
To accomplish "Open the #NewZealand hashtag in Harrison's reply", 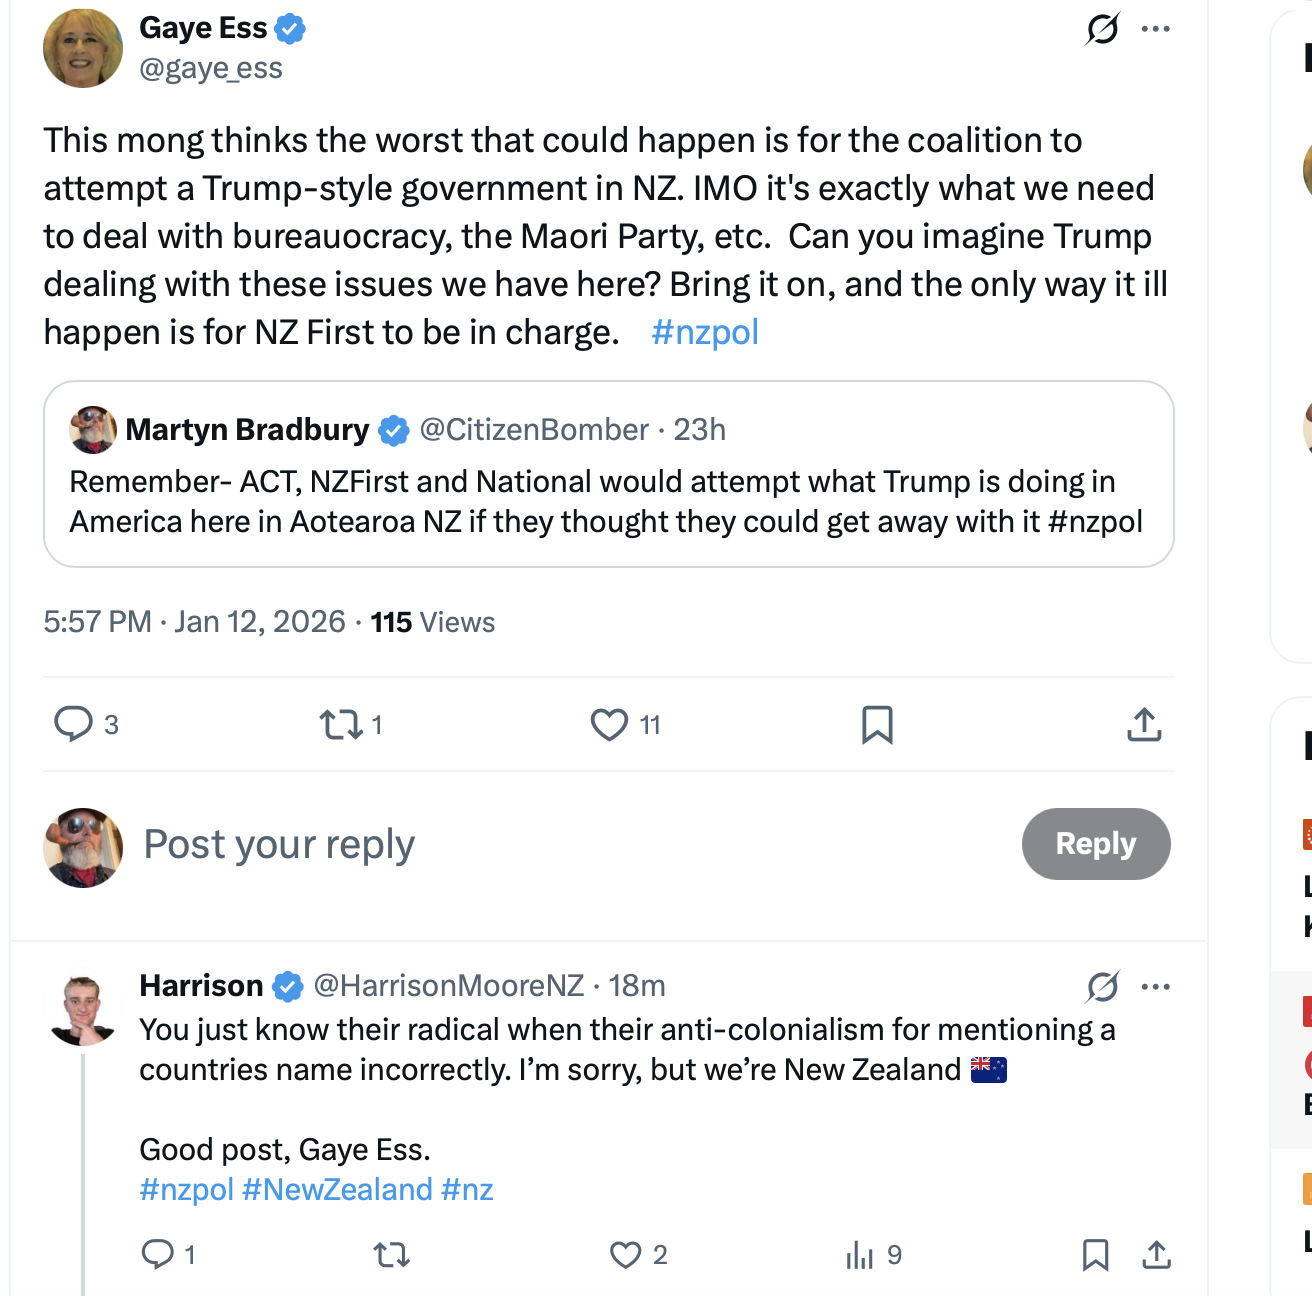I will point(337,1190).
